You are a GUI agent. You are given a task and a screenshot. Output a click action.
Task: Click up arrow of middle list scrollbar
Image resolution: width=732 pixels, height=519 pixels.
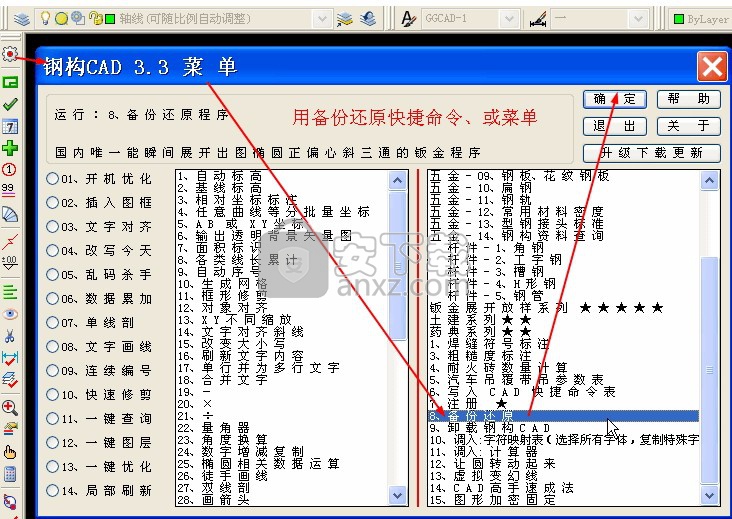(398, 181)
